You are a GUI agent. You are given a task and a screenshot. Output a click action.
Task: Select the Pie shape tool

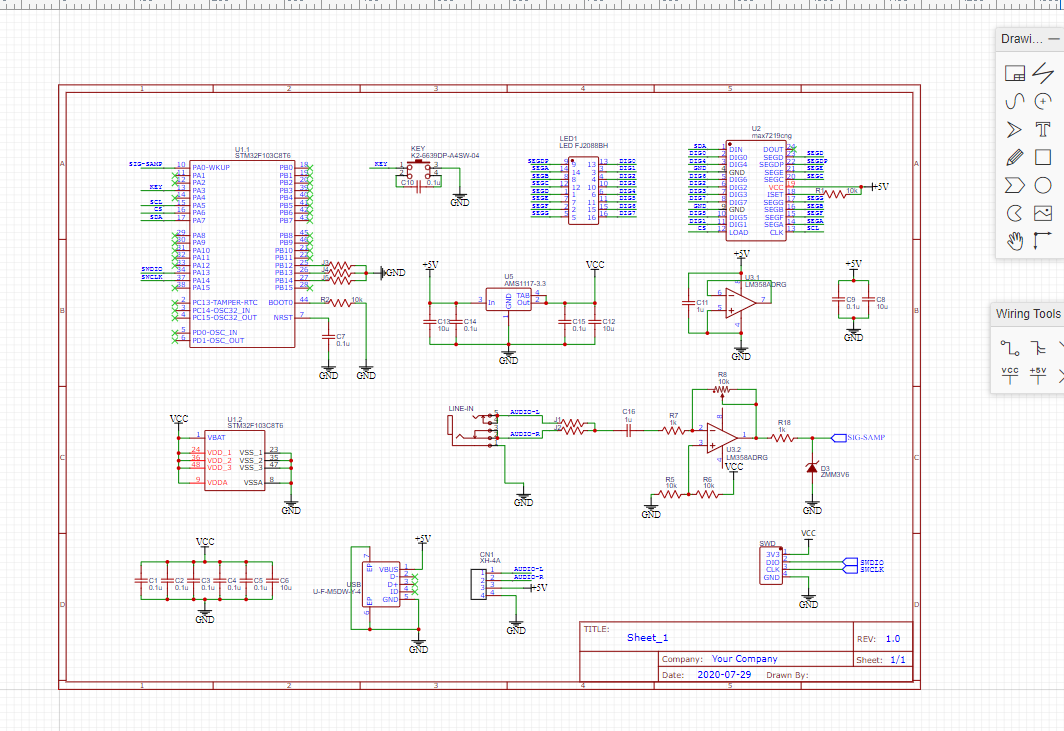1014,213
